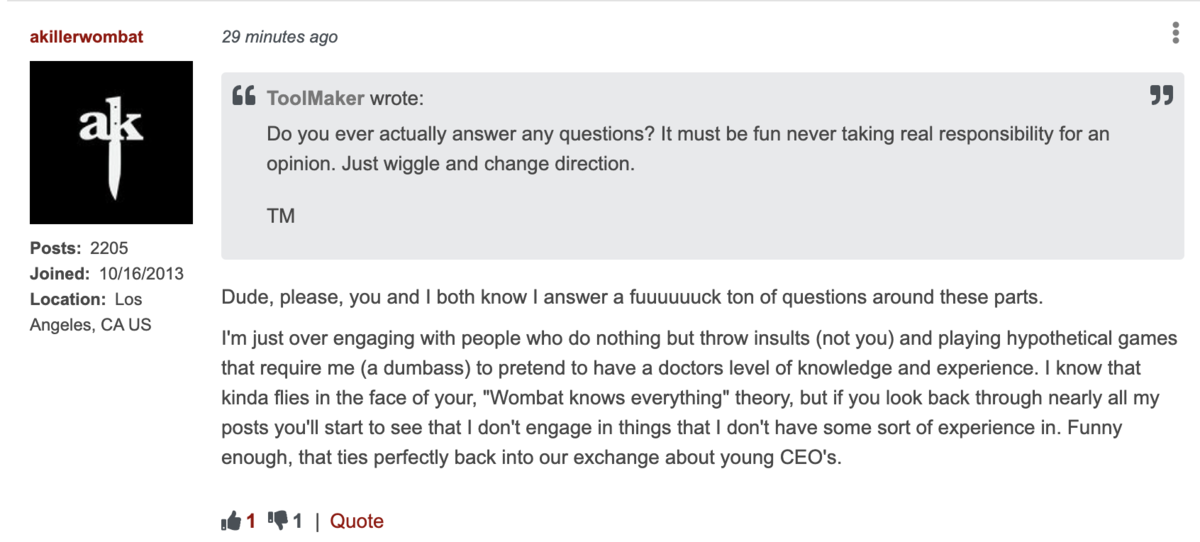Click the Los Angeles location text
The height and width of the screenshot is (542, 1200).
[x=91, y=312]
